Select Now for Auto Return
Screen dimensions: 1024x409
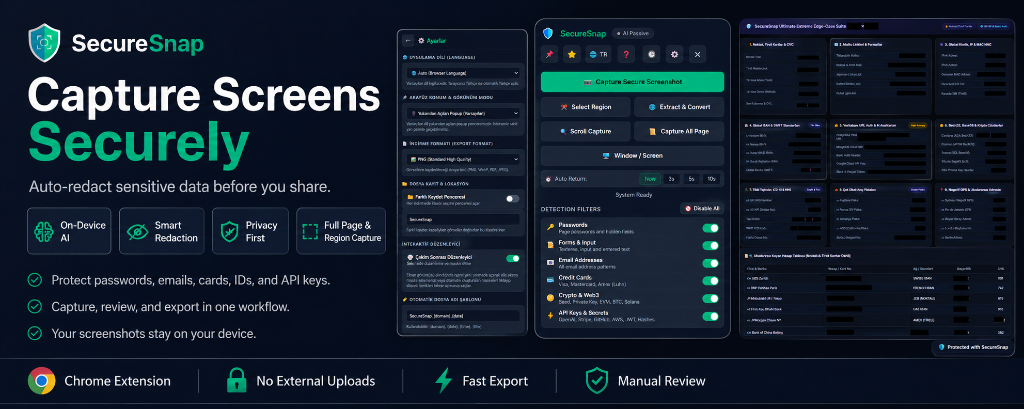[650, 178]
